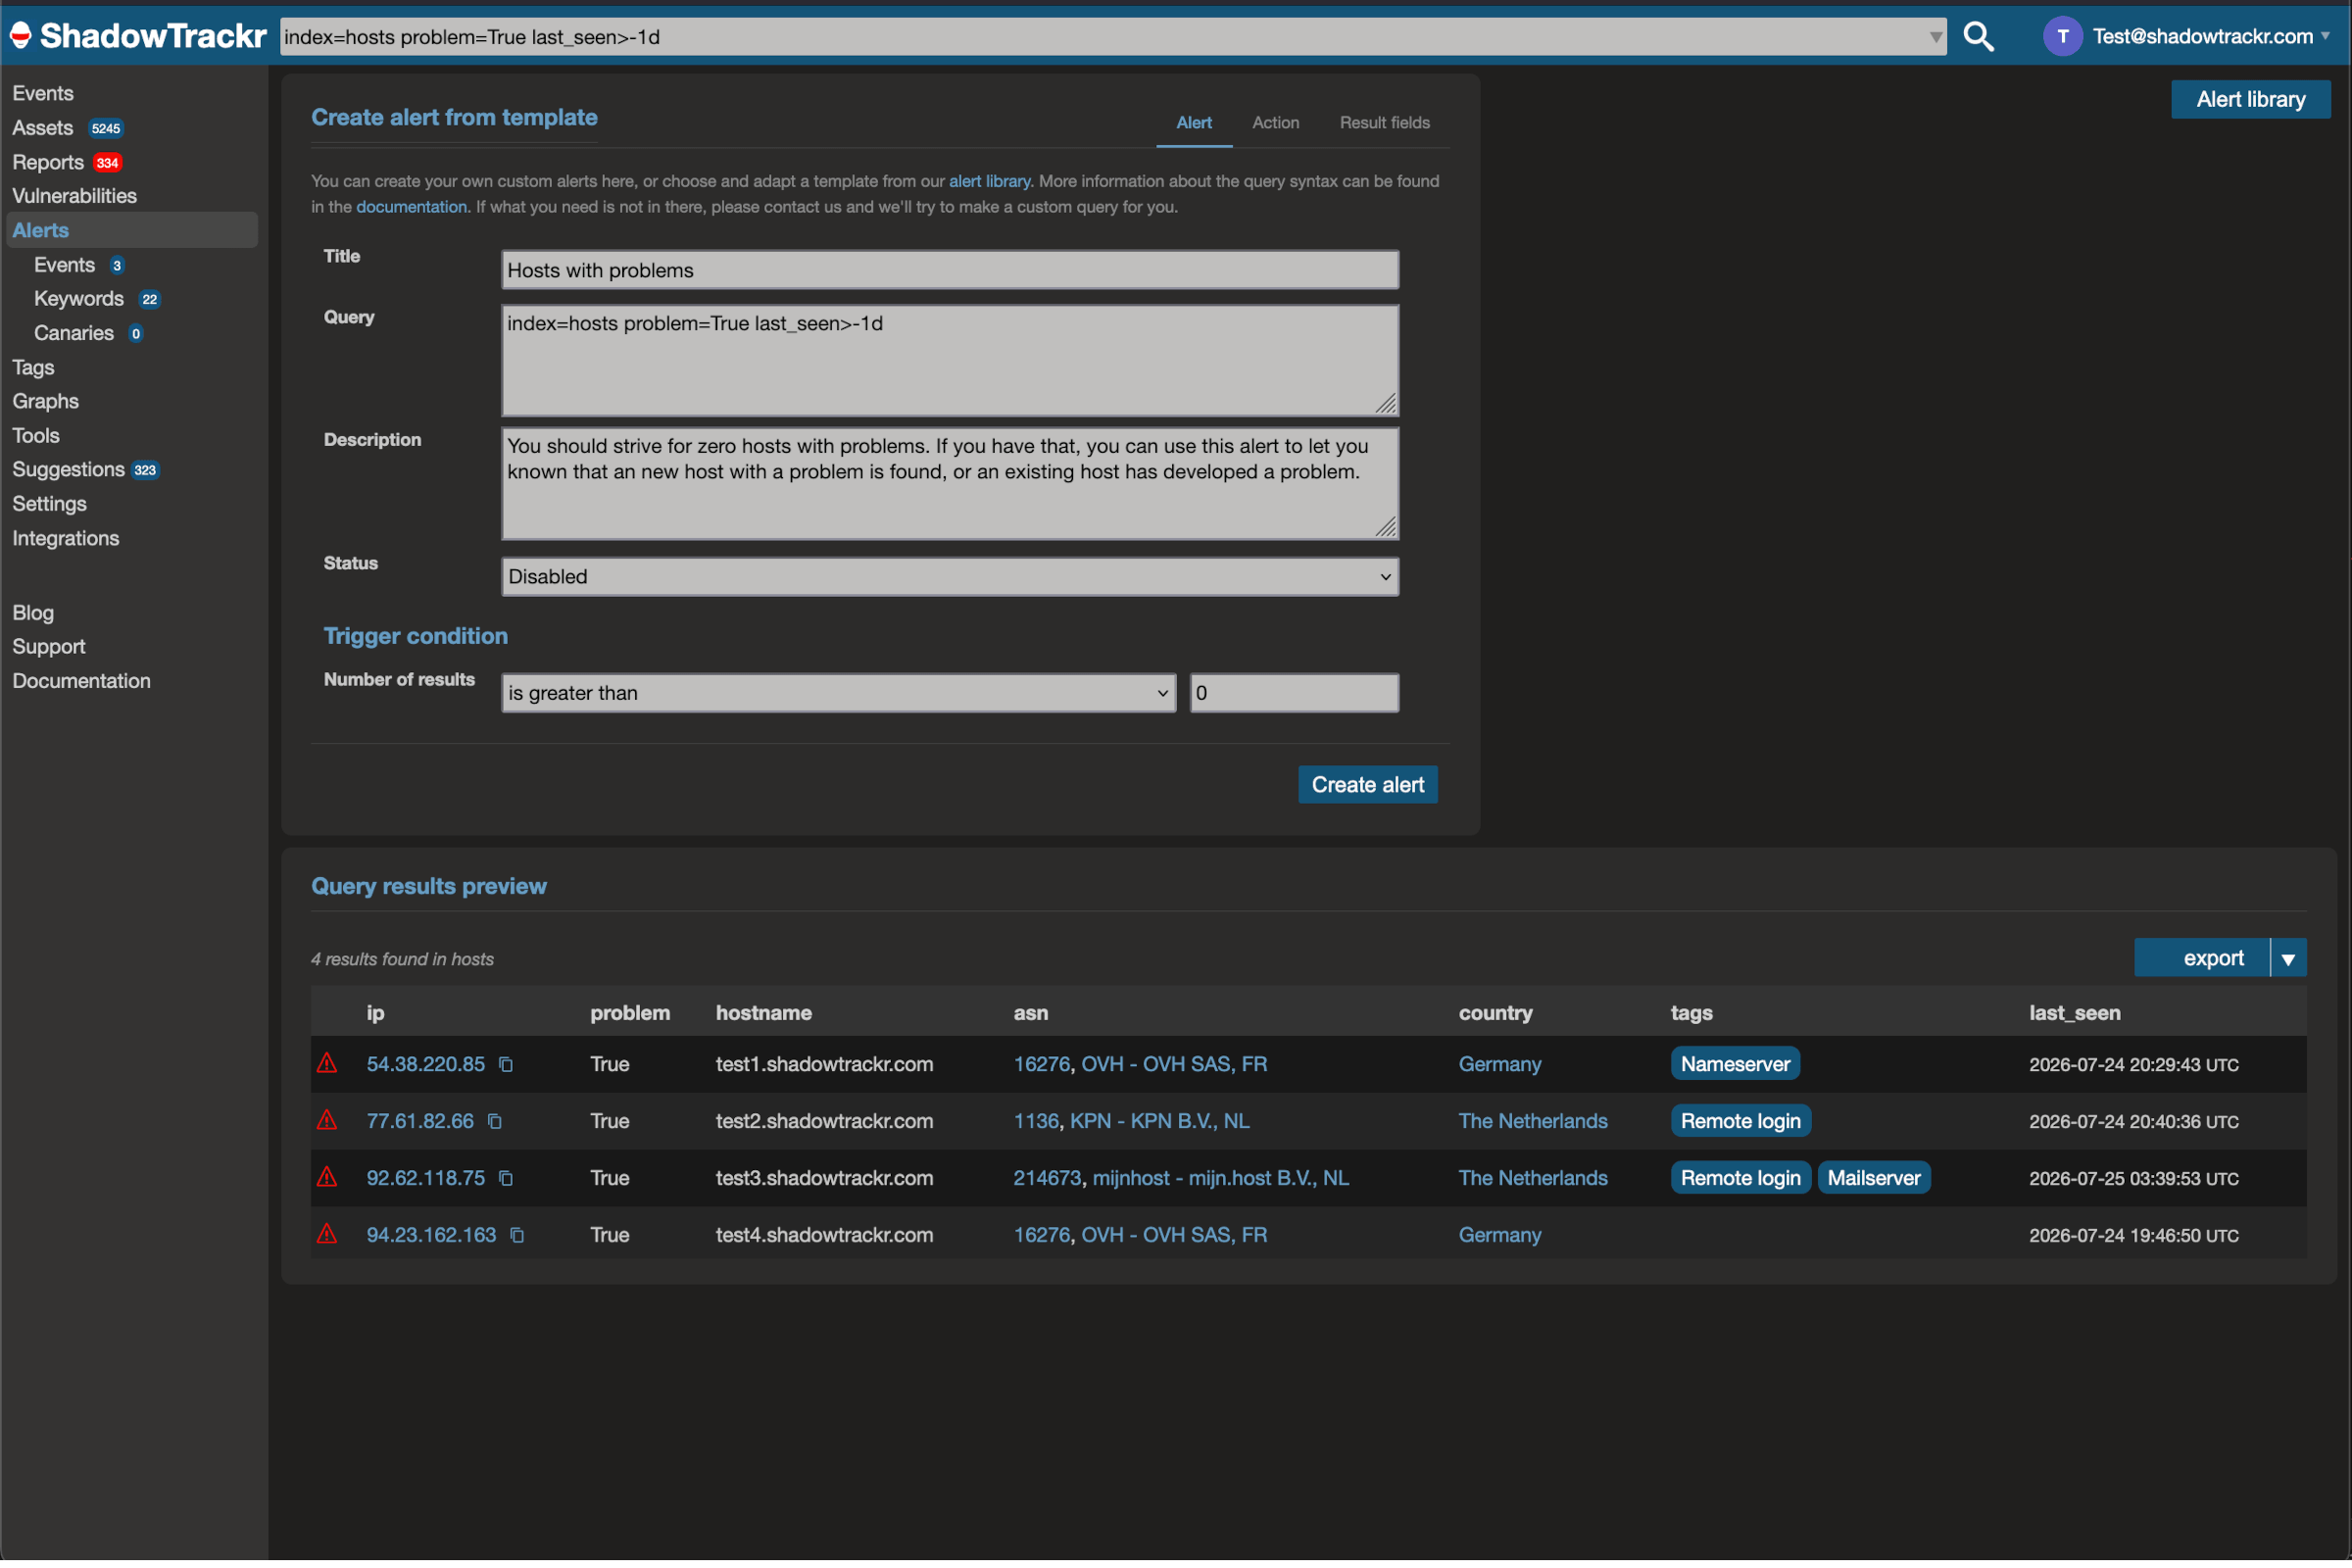
Task: Open search bar history dropdown arrow
Action: (x=1935, y=38)
